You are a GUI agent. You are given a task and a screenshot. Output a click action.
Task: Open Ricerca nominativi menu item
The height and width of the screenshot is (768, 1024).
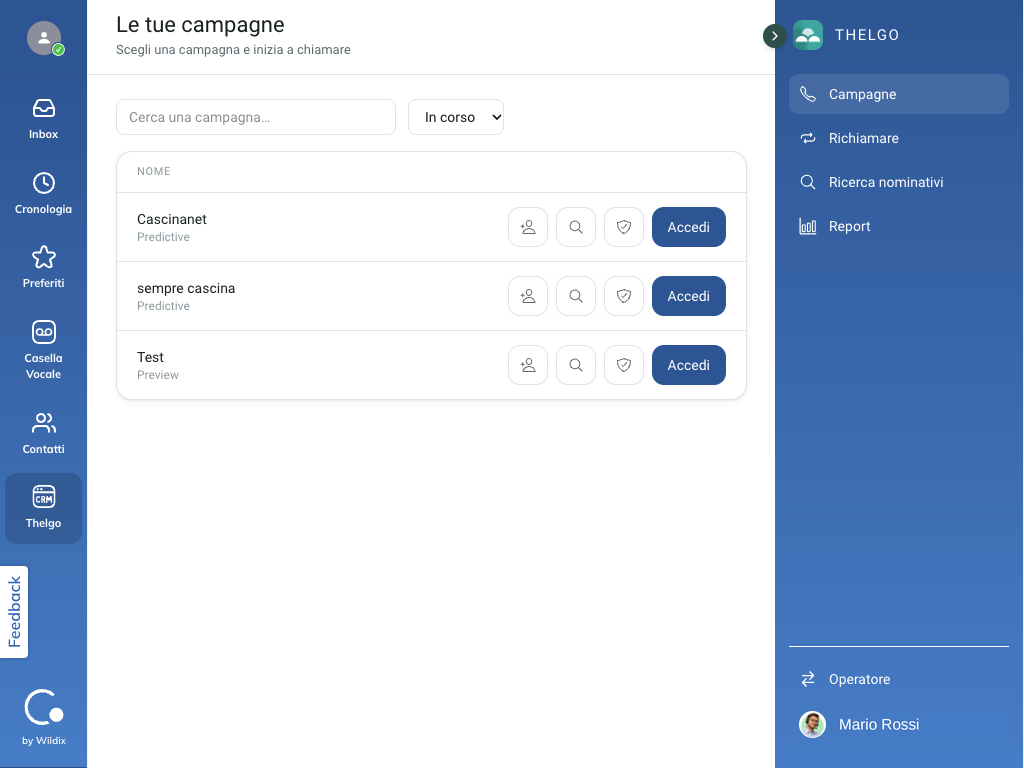pos(899,182)
